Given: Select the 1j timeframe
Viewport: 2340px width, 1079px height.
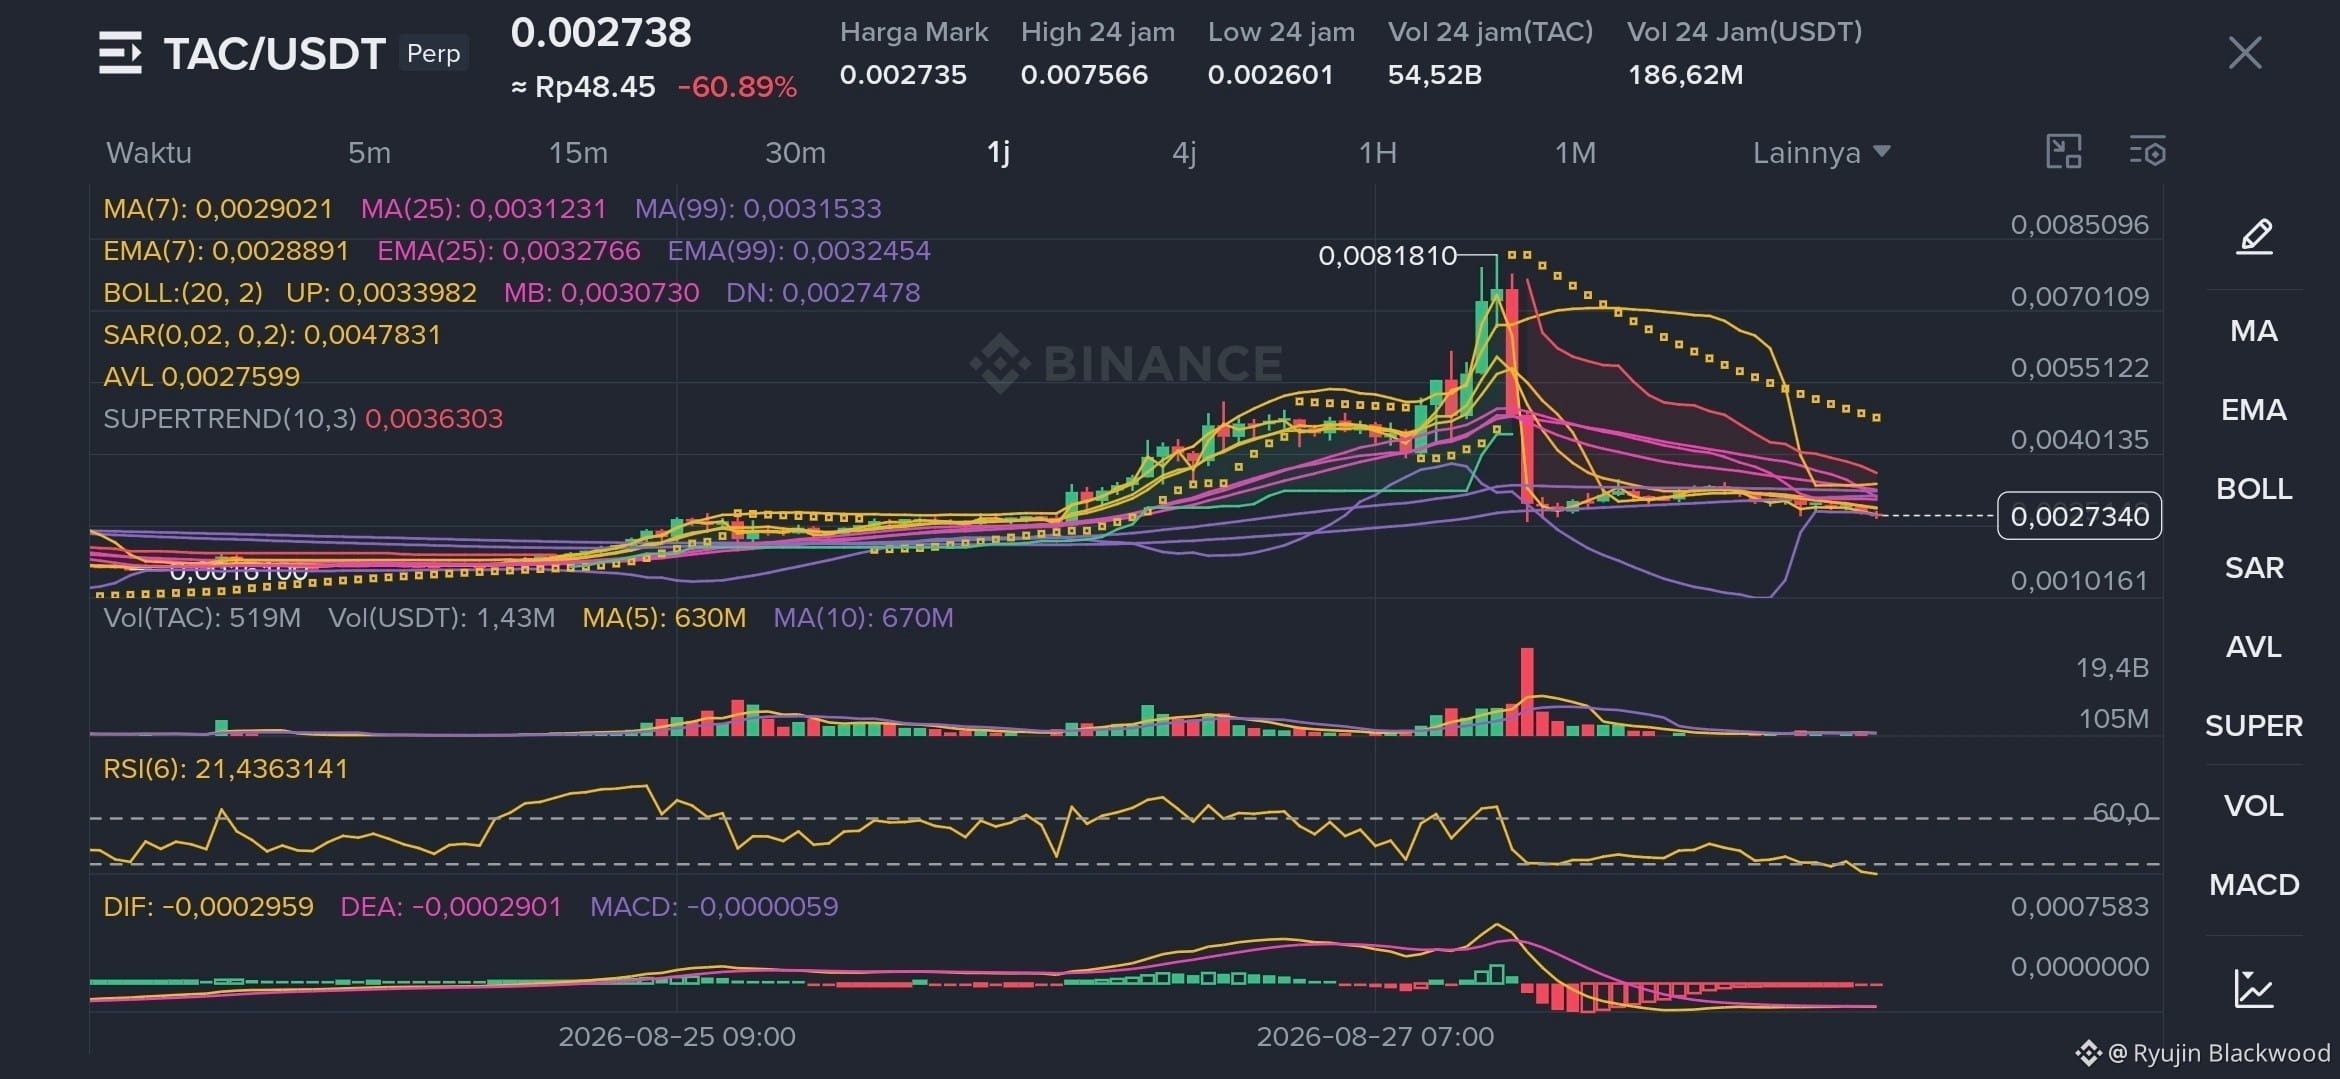Looking at the screenshot, I should coord(998,153).
